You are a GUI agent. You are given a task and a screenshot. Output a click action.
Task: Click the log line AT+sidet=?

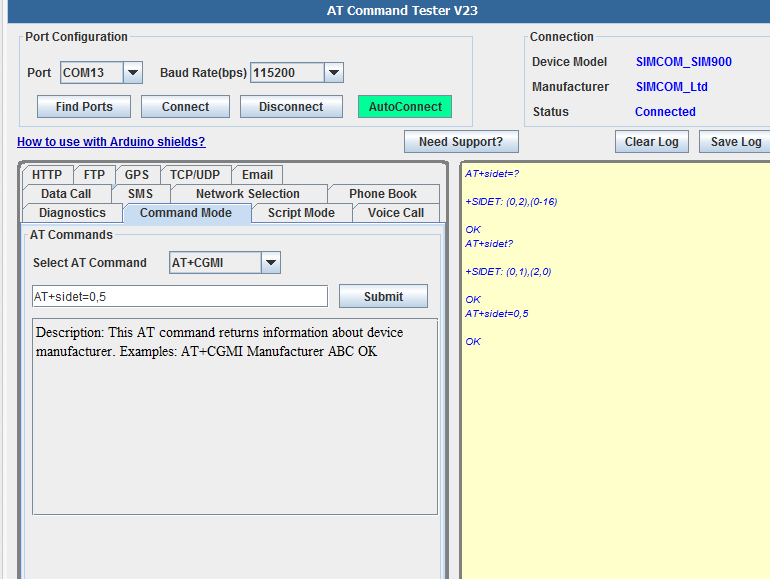click(x=492, y=173)
